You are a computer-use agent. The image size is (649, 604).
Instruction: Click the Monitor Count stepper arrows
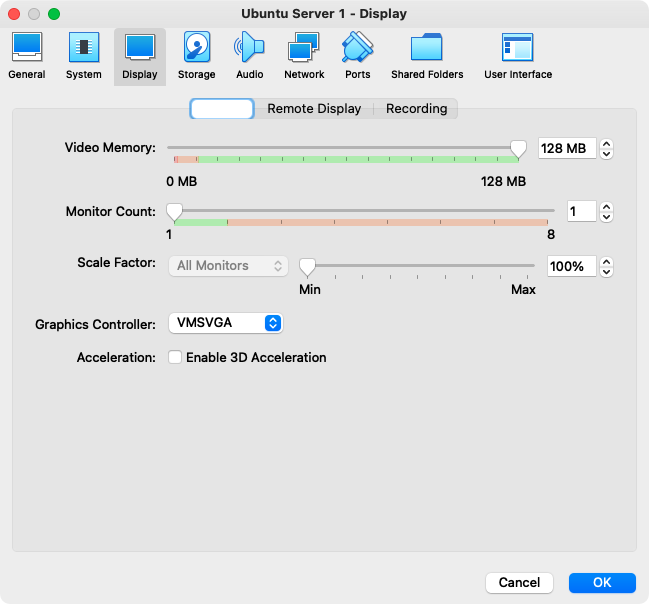(x=607, y=212)
